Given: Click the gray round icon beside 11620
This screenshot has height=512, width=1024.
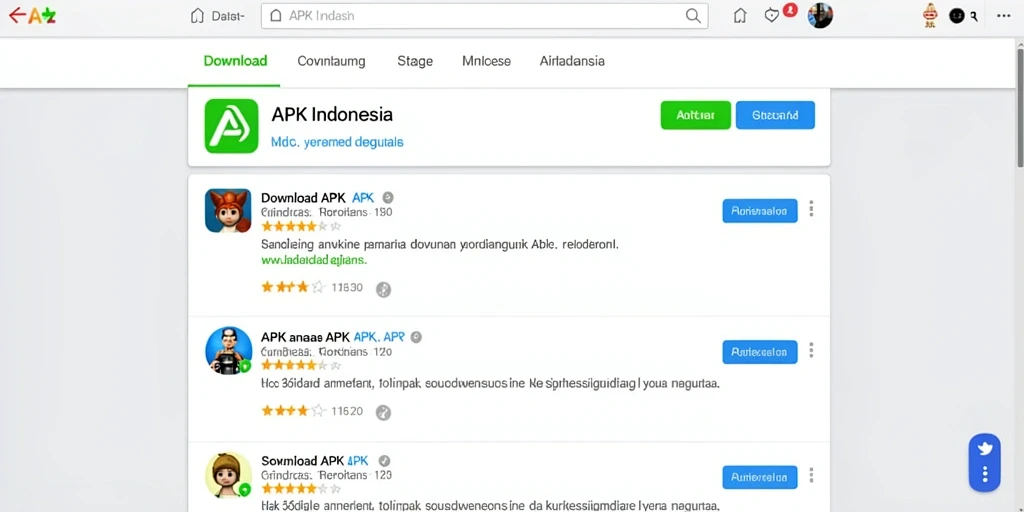Looking at the screenshot, I should 383,412.
